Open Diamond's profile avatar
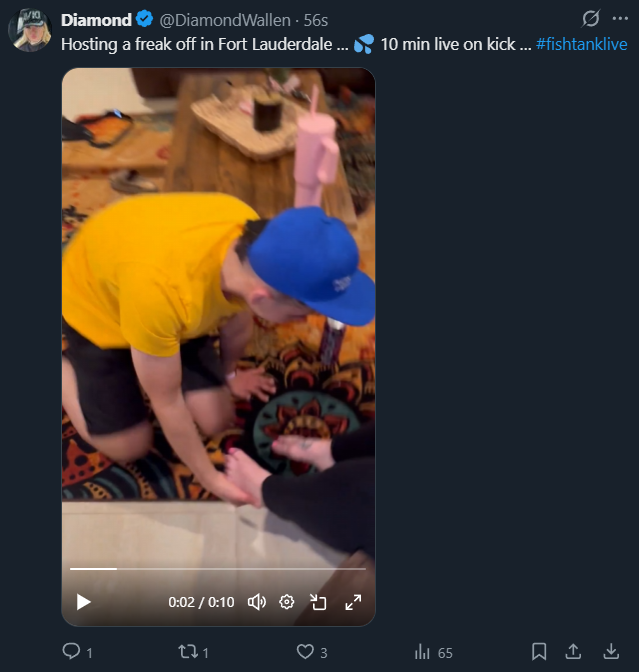 point(30,30)
